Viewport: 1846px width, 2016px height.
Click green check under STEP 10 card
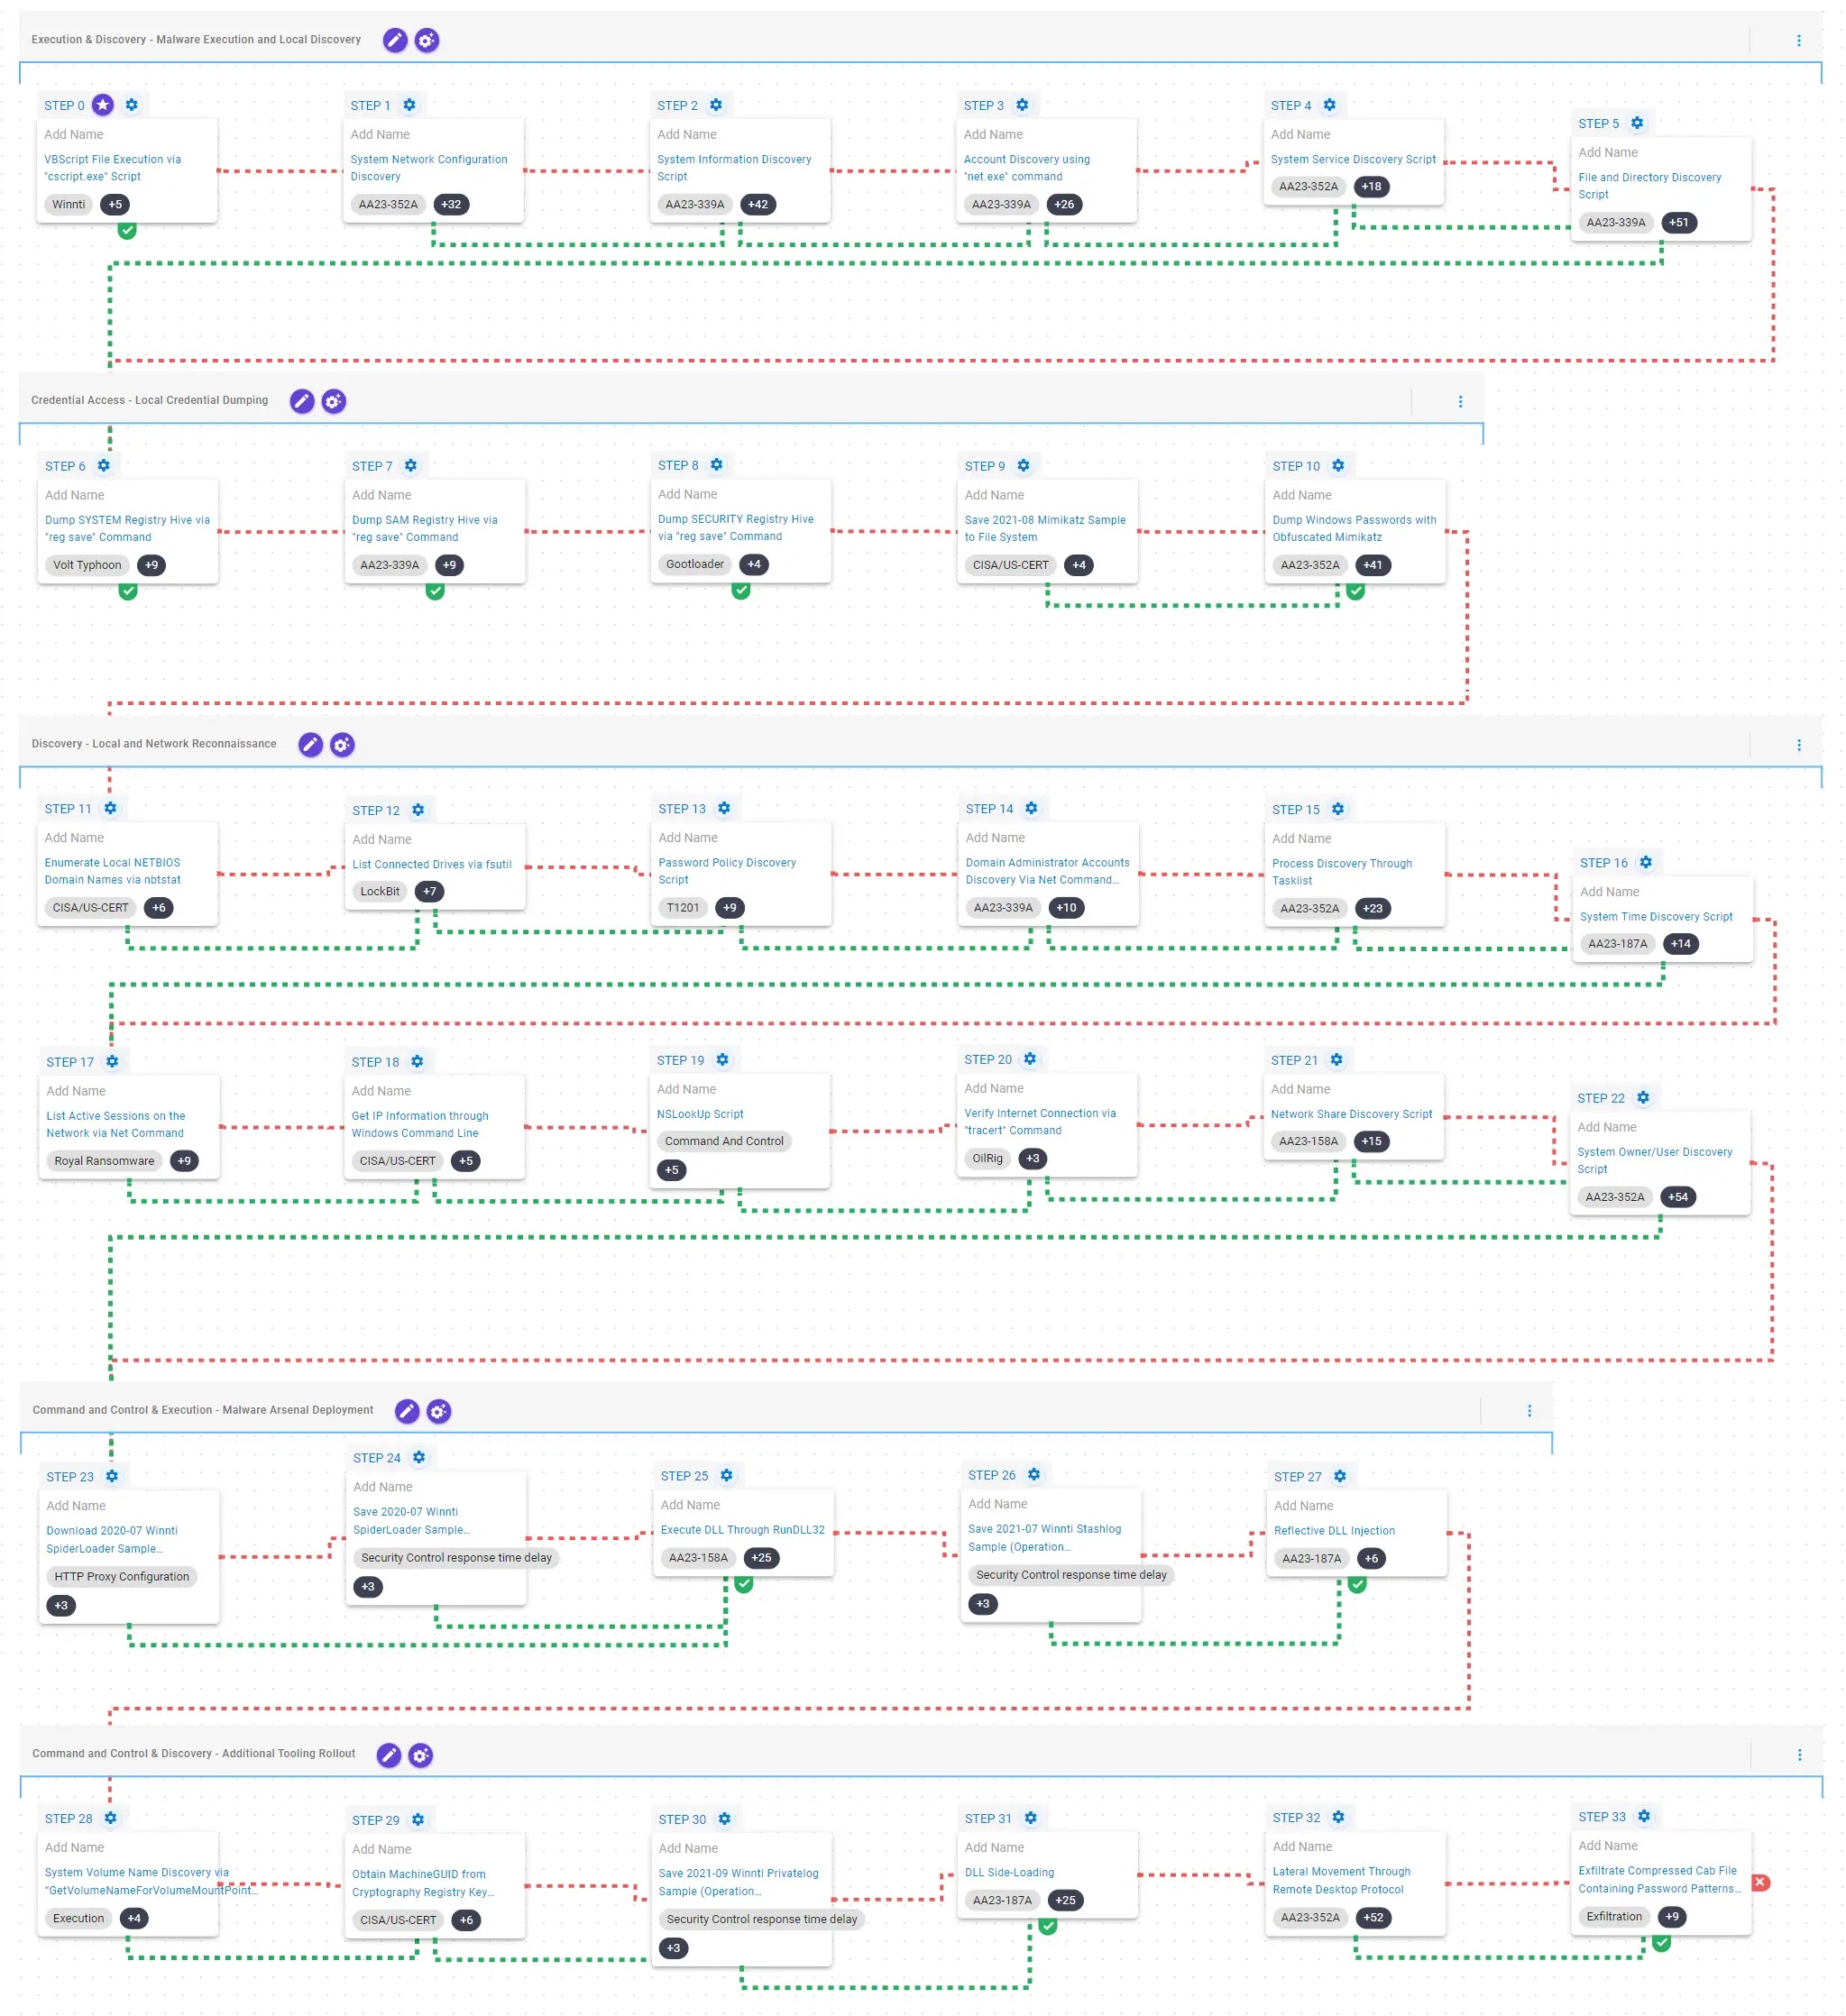[1355, 591]
